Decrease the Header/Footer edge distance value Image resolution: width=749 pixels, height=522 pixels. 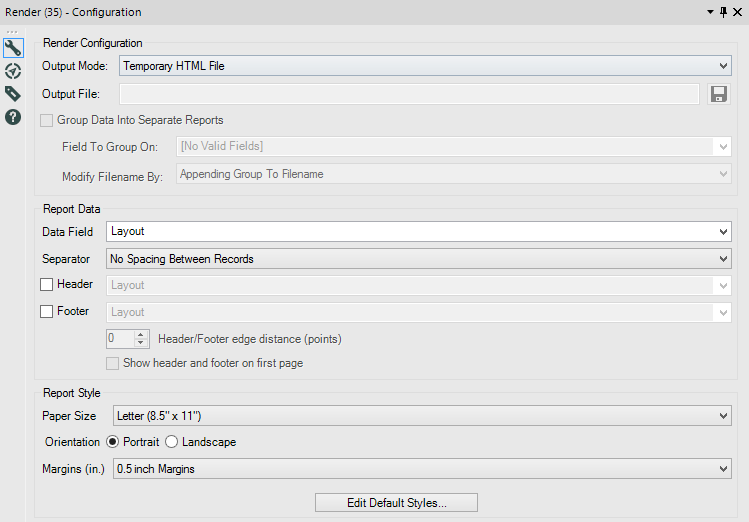pyautogui.click(x=140, y=343)
